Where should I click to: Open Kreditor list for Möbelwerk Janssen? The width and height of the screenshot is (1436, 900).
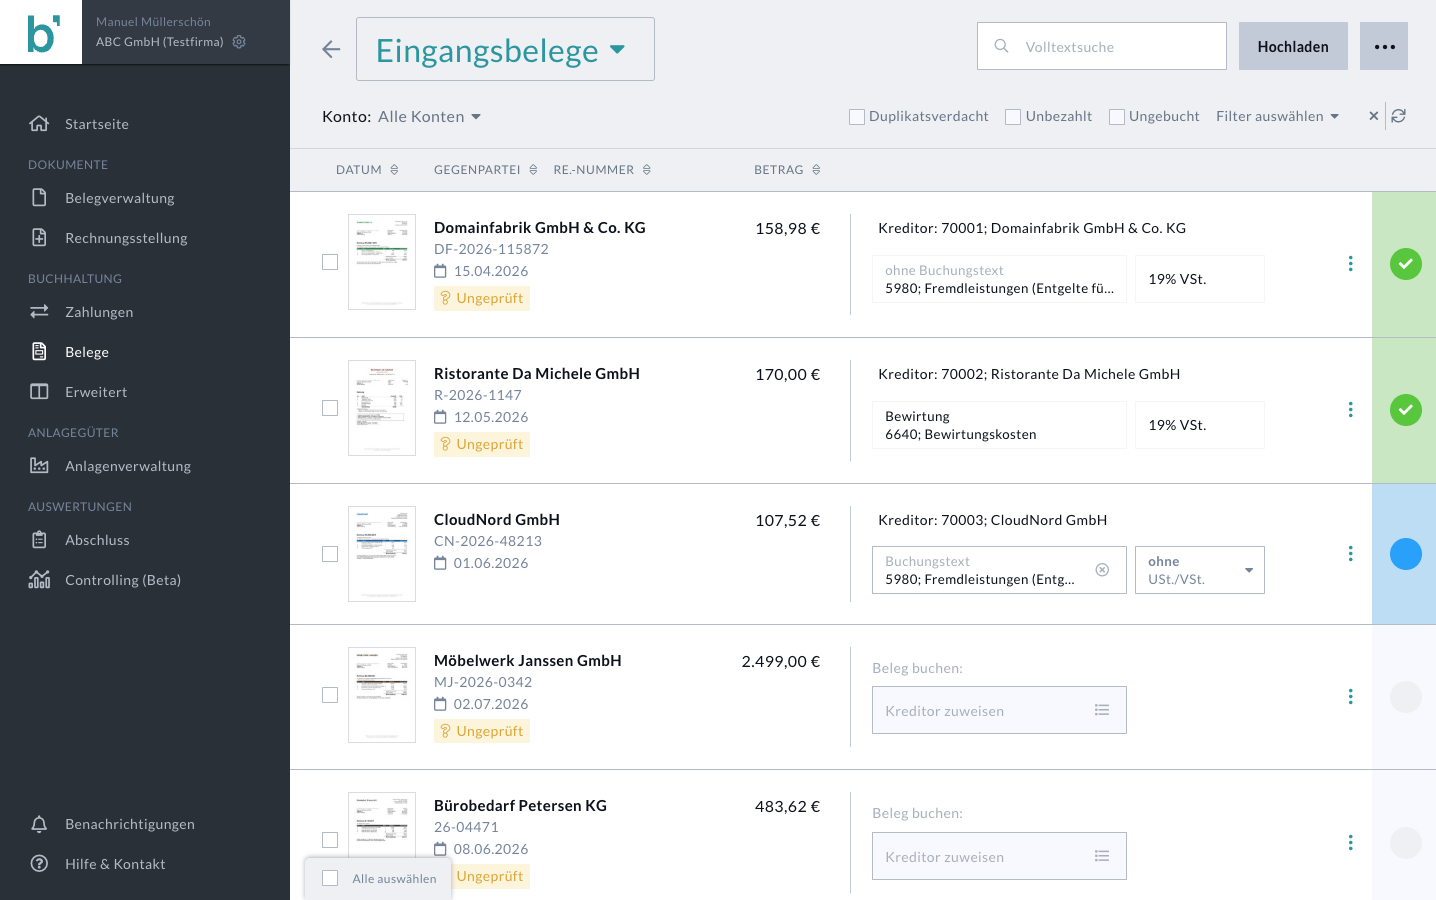[1102, 710]
